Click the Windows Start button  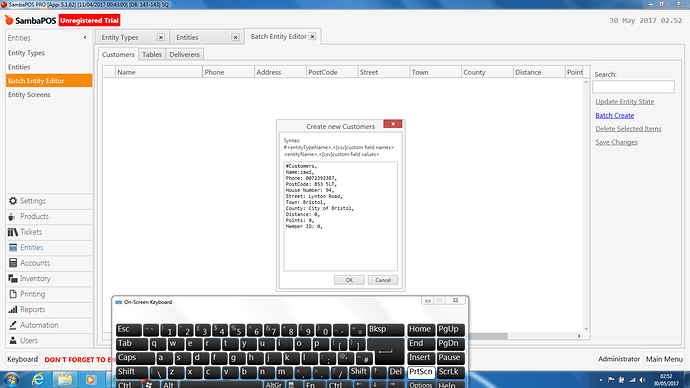(x=11, y=380)
